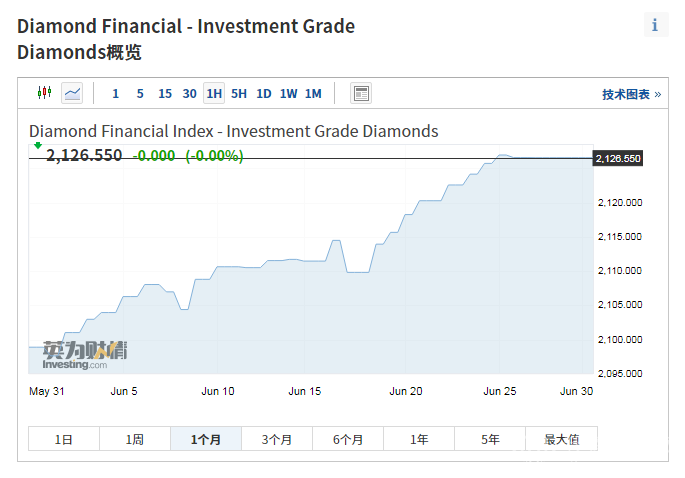
Task: Choose the 15 minute interval
Action: click(x=165, y=94)
